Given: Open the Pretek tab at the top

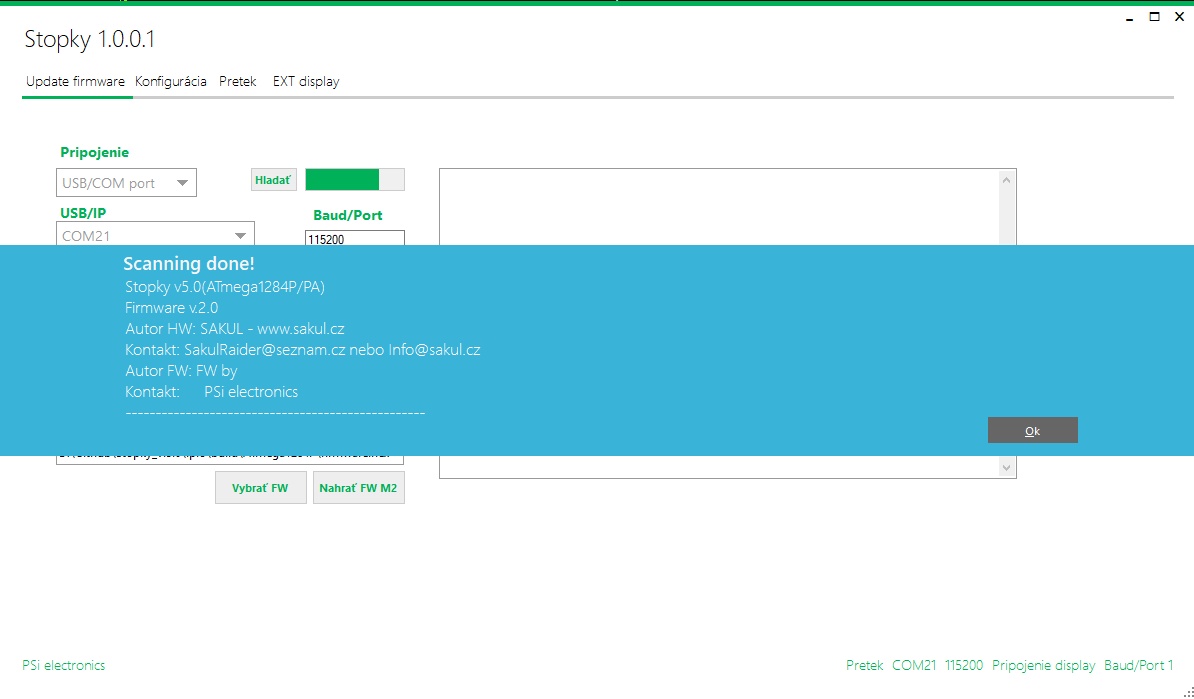Looking at the screenshot, I should [238, 82].
